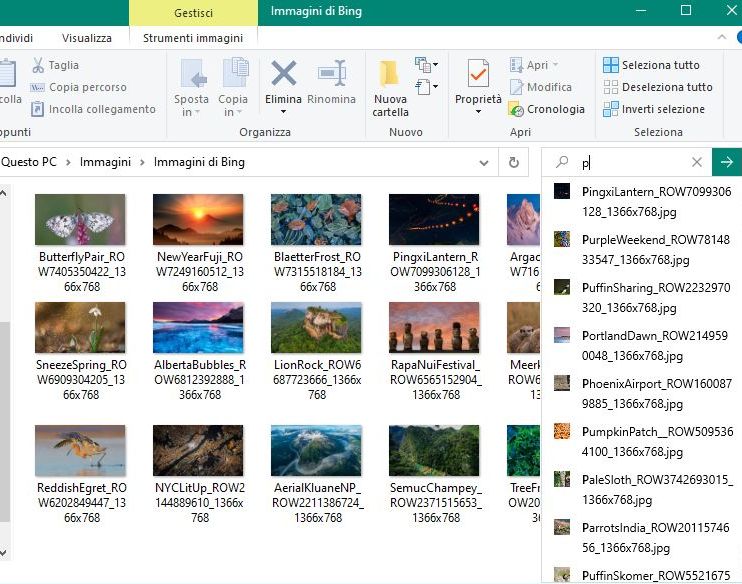Open the Elimina dropdown arrow
The image size is (742, 584).
[x=283, y=112]
